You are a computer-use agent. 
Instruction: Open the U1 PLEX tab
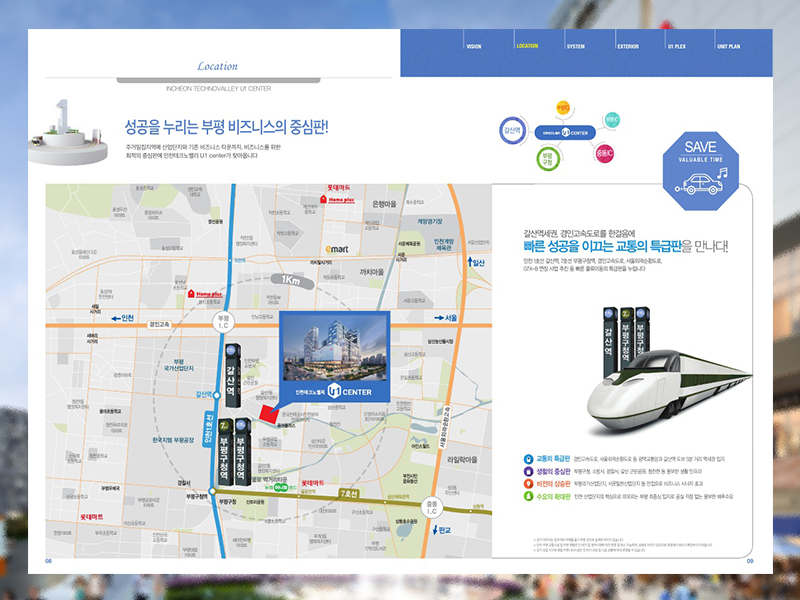(x=677, y=46)
